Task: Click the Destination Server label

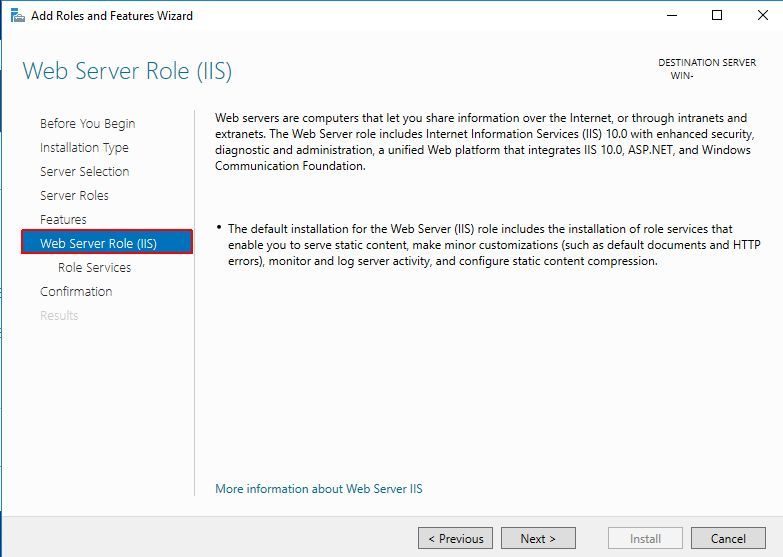Action: pyautogui.click(x=706, y=63)
